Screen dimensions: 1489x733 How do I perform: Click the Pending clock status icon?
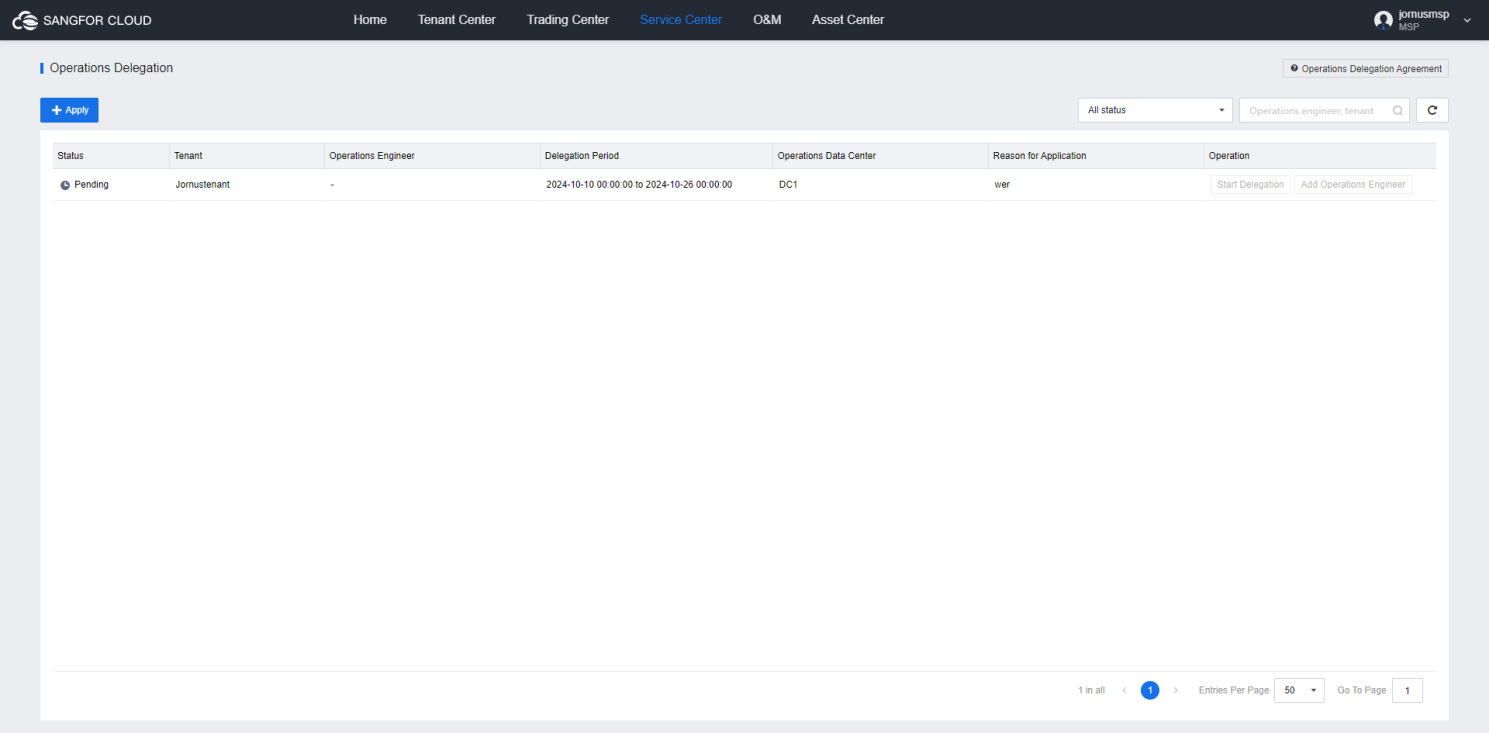coord(65,185)
